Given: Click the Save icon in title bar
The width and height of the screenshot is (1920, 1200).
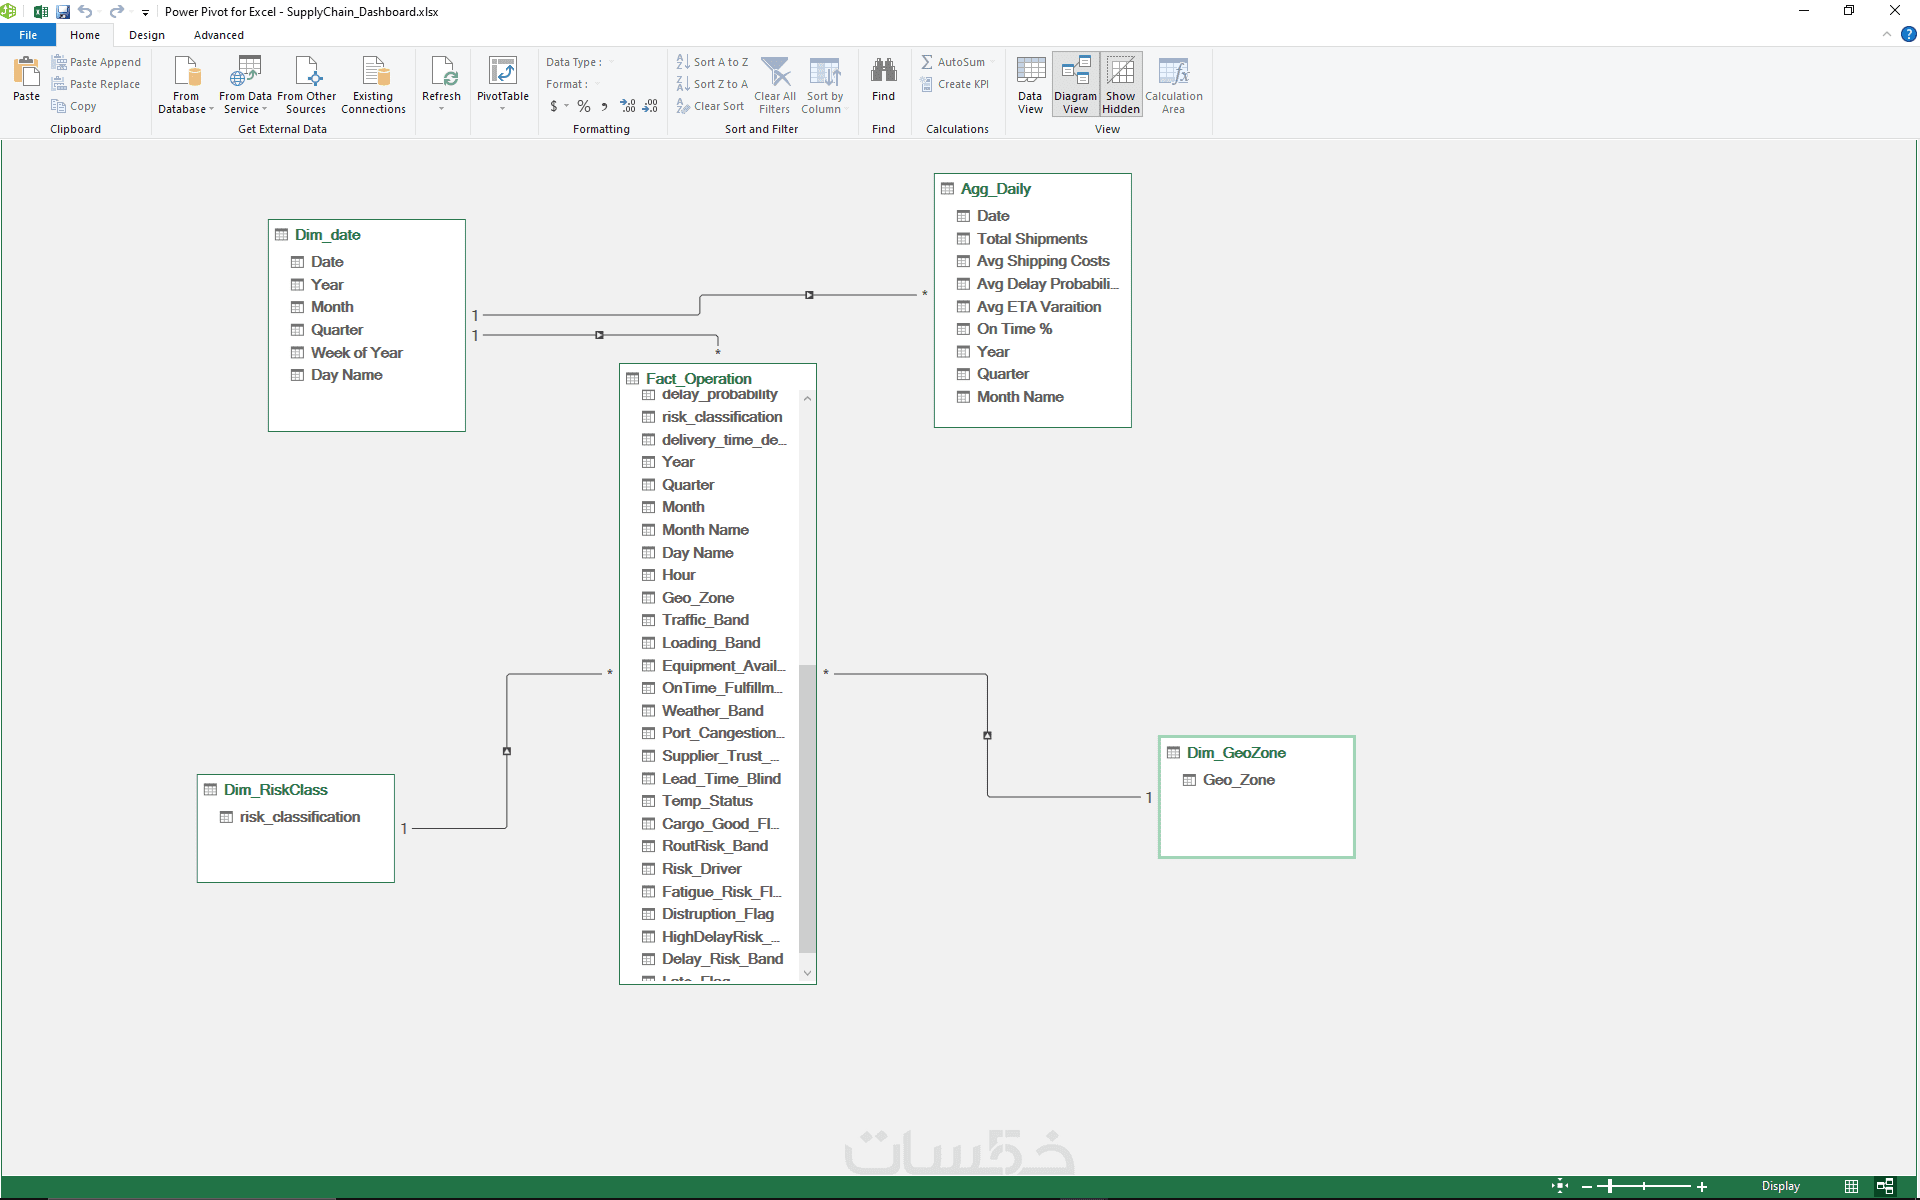Looking at the screenshot, I should 63,12.
